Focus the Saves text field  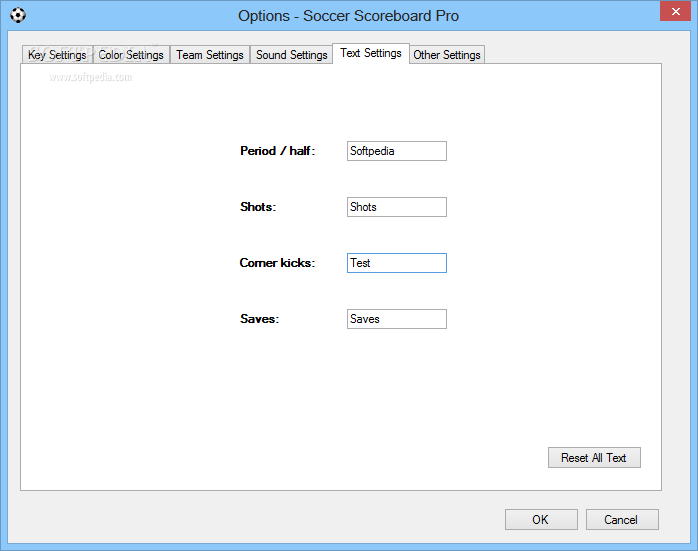(x=397, y=319)
